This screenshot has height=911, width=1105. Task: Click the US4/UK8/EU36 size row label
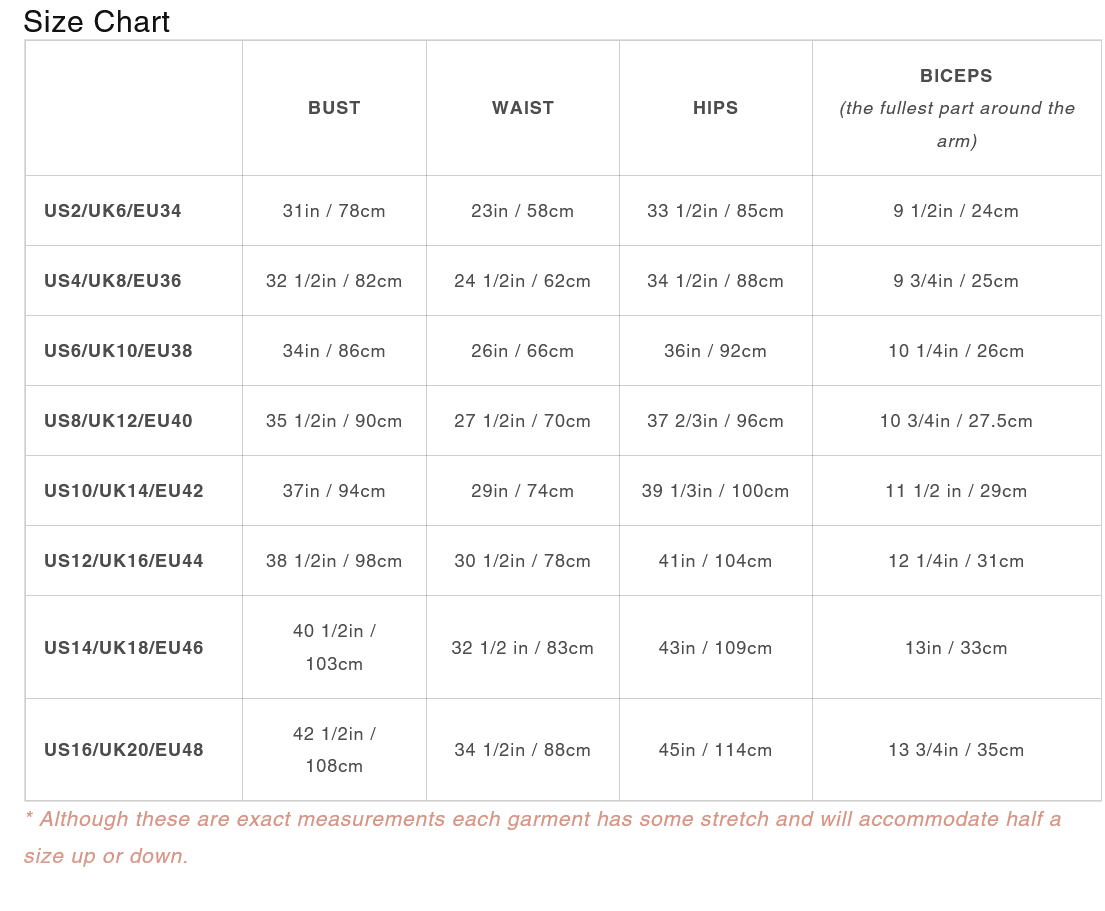pyautogui.click(x=113, y=281)
